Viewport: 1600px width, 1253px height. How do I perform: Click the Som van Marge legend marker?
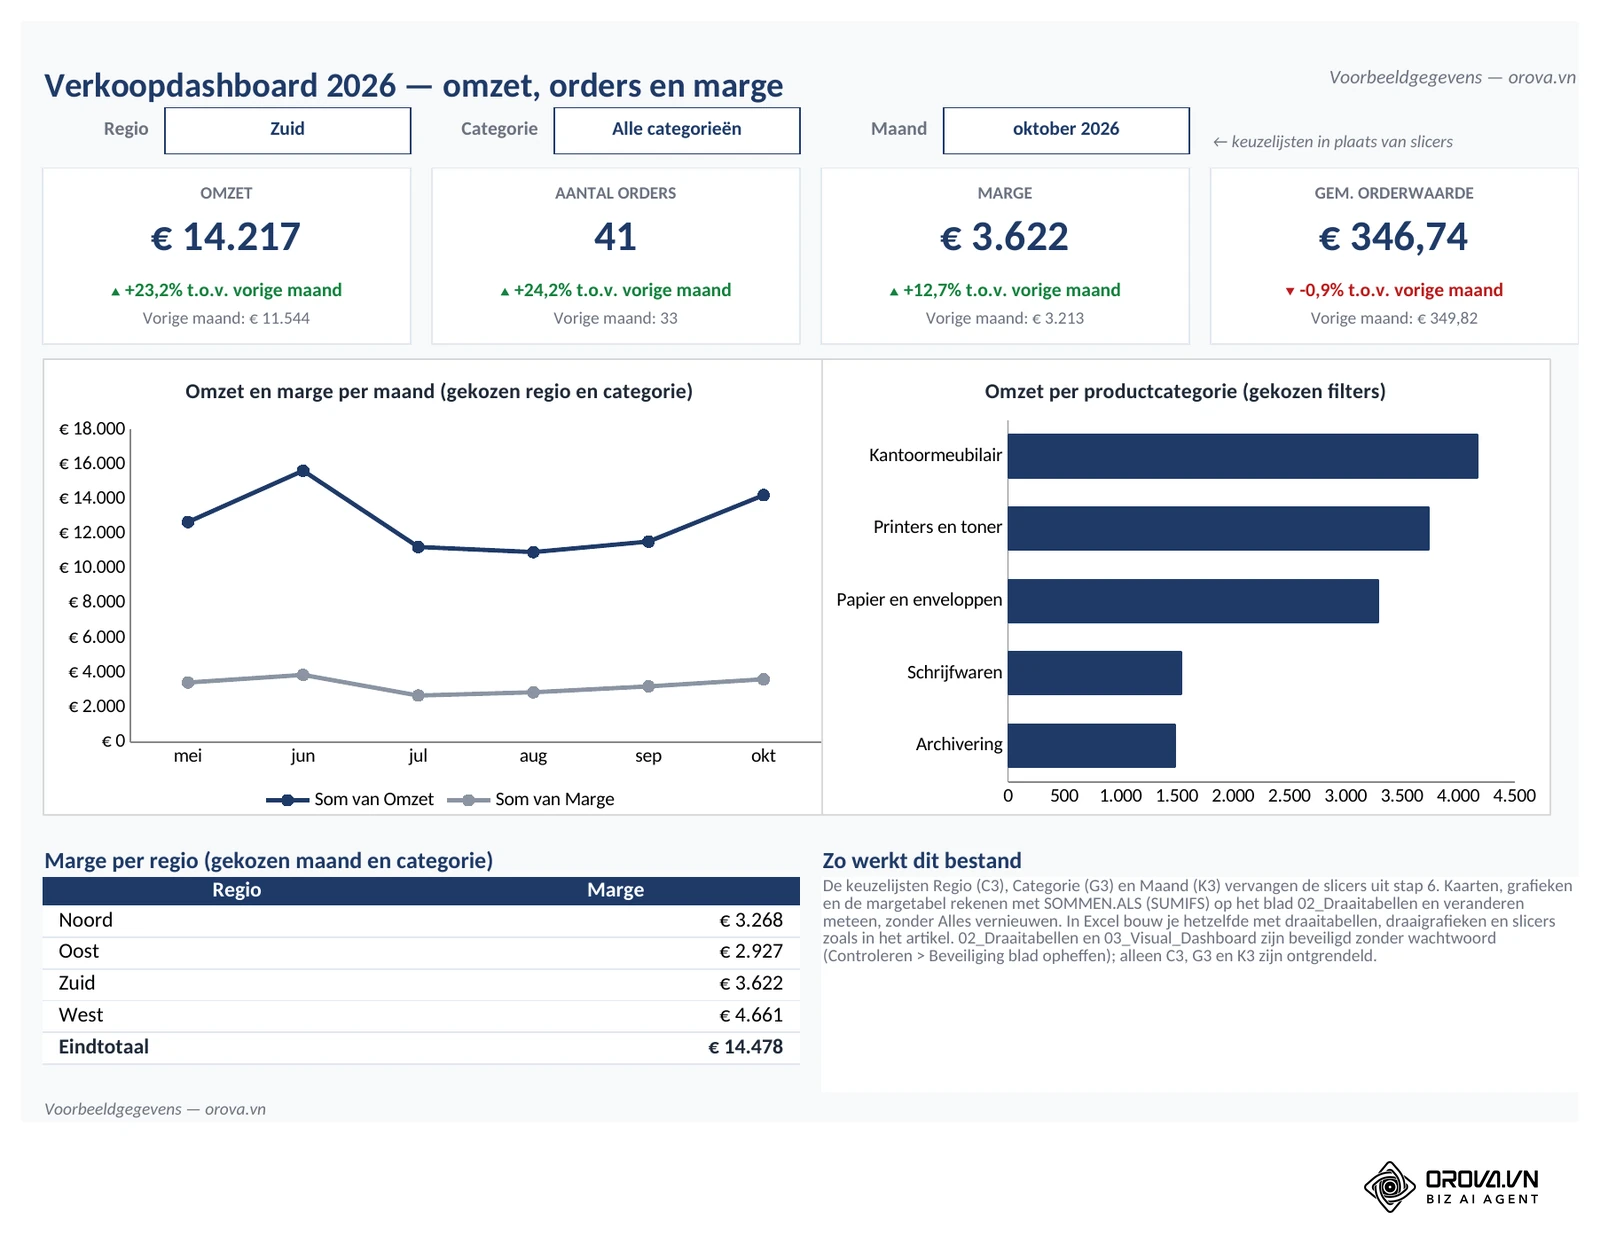click(469, 800)
